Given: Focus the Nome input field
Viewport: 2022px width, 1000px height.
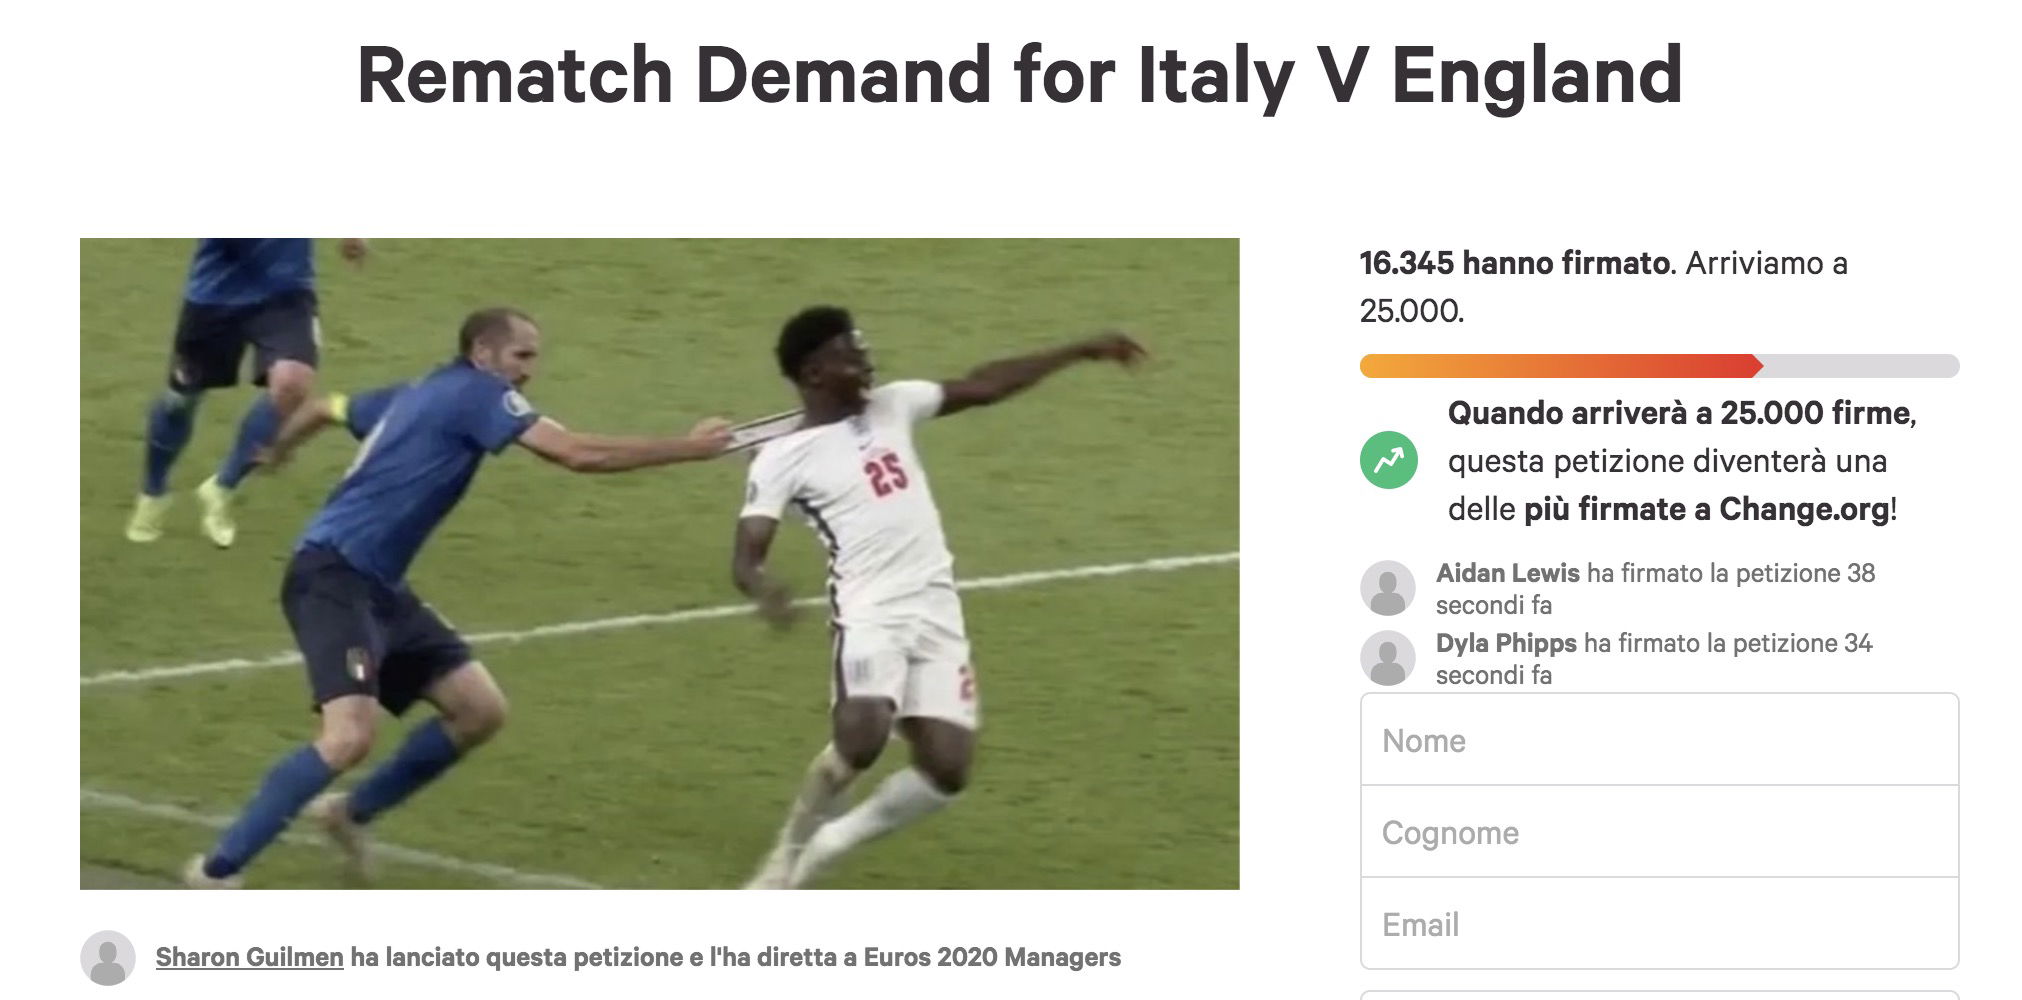Looking at the screenshot, I should pyautogui.click(x=1658, y=740).
